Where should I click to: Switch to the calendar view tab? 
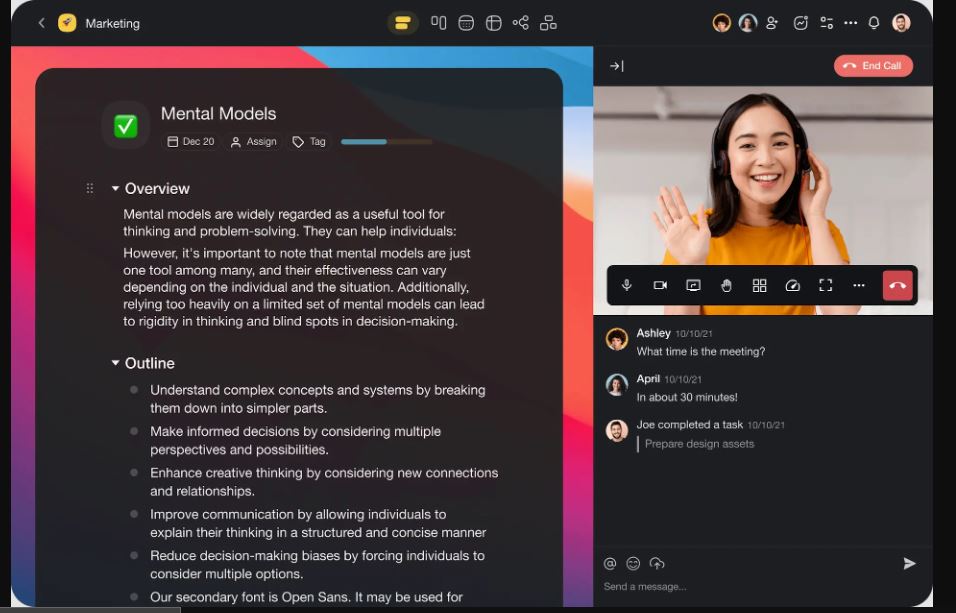(x=466, y=23)
